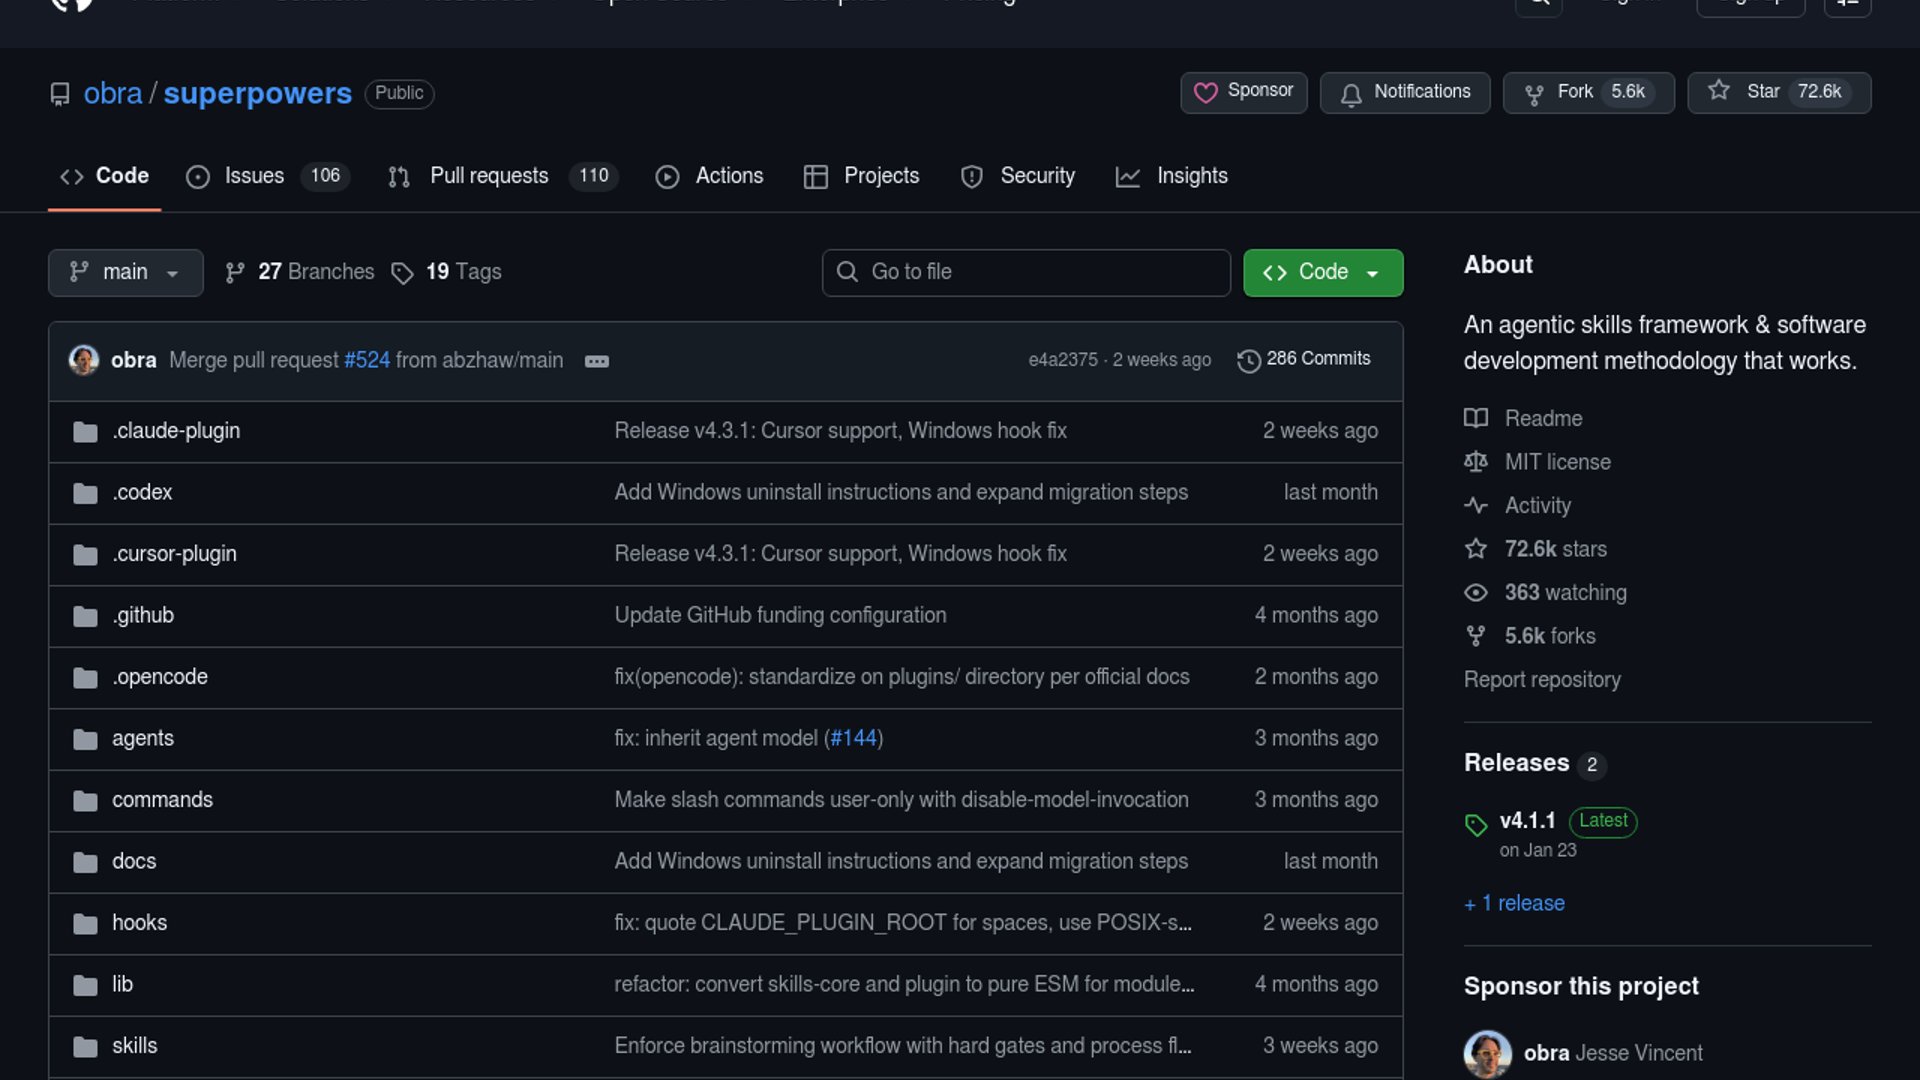Click the 19 Tags link
The width and height of the screenshot is (1920, 1080).
pyautogui.click(x=463, y=272)
